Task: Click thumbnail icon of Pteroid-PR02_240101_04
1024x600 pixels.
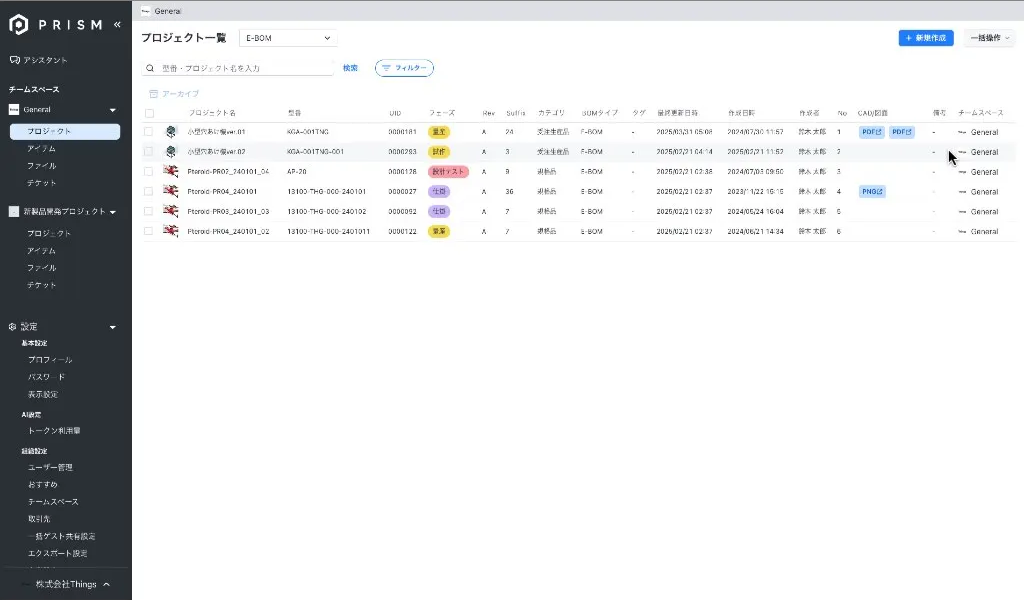Action: coord(170,171)
